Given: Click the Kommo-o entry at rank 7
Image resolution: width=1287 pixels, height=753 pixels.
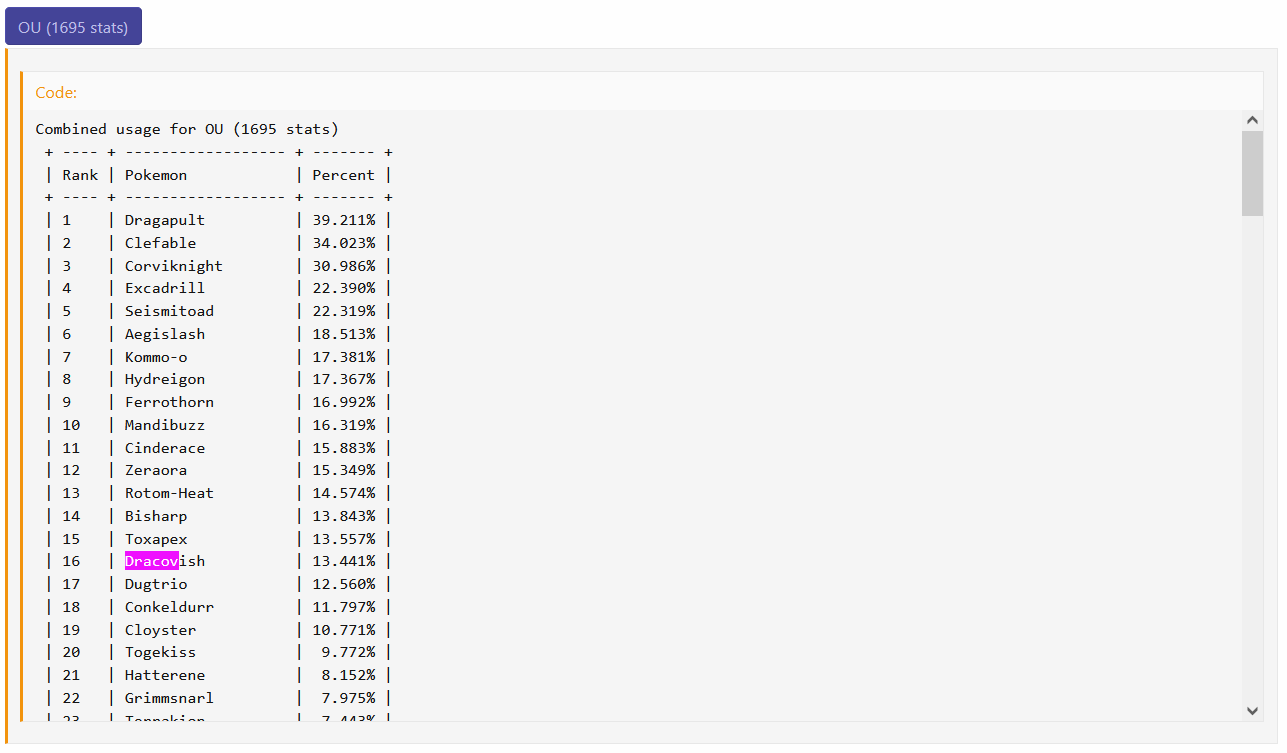Looking at the screenshot, I should (156, 357).
